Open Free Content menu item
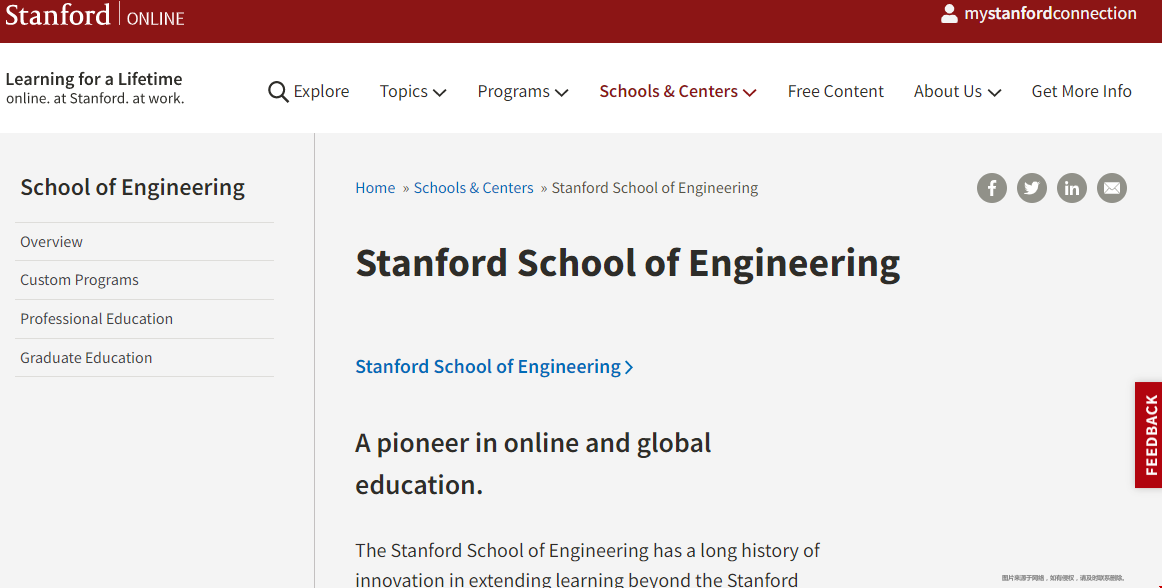1162x588 pixels. point(835,91)
